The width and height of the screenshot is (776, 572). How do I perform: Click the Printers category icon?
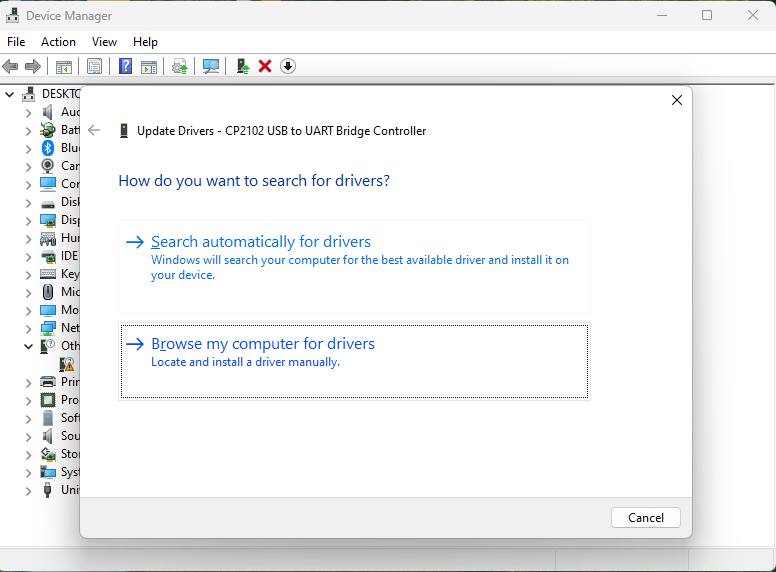click(48, 381)
